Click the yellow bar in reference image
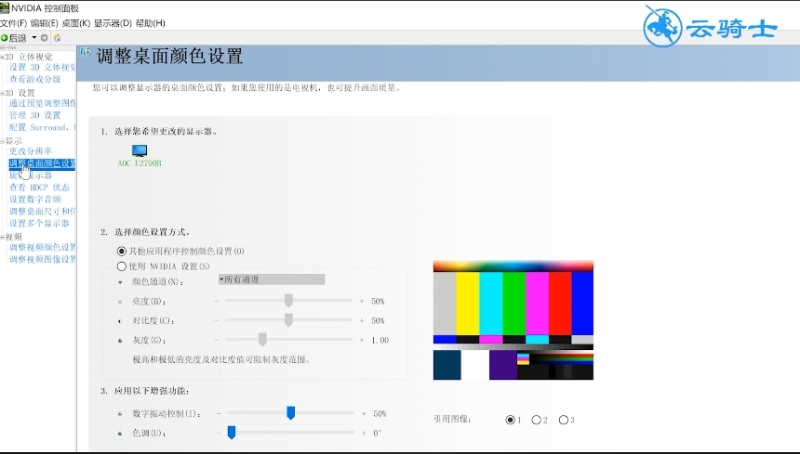This screenshot has width=800, height=454. (467, 304)
